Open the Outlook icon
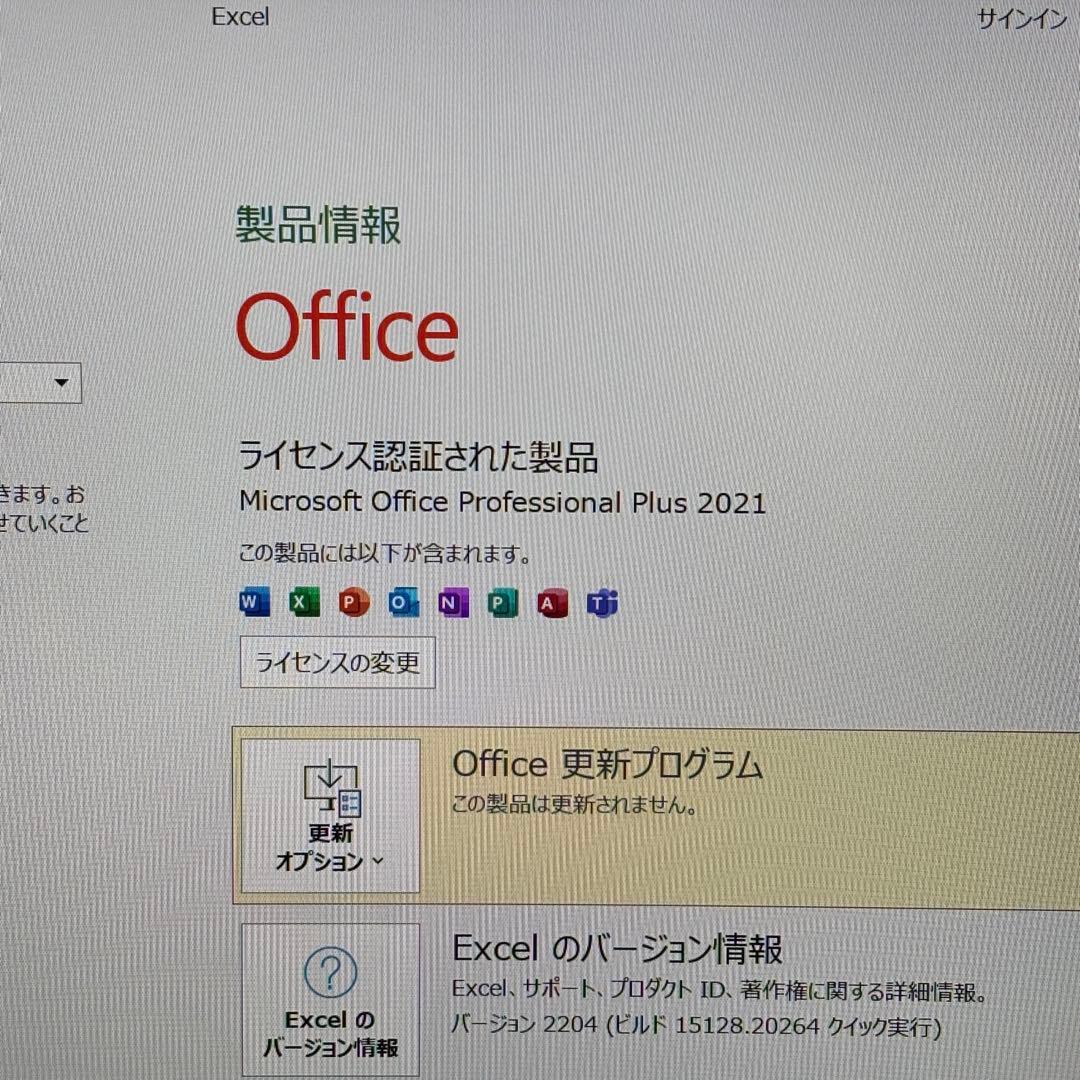The image size is (1080, 1080). [403, 602]
